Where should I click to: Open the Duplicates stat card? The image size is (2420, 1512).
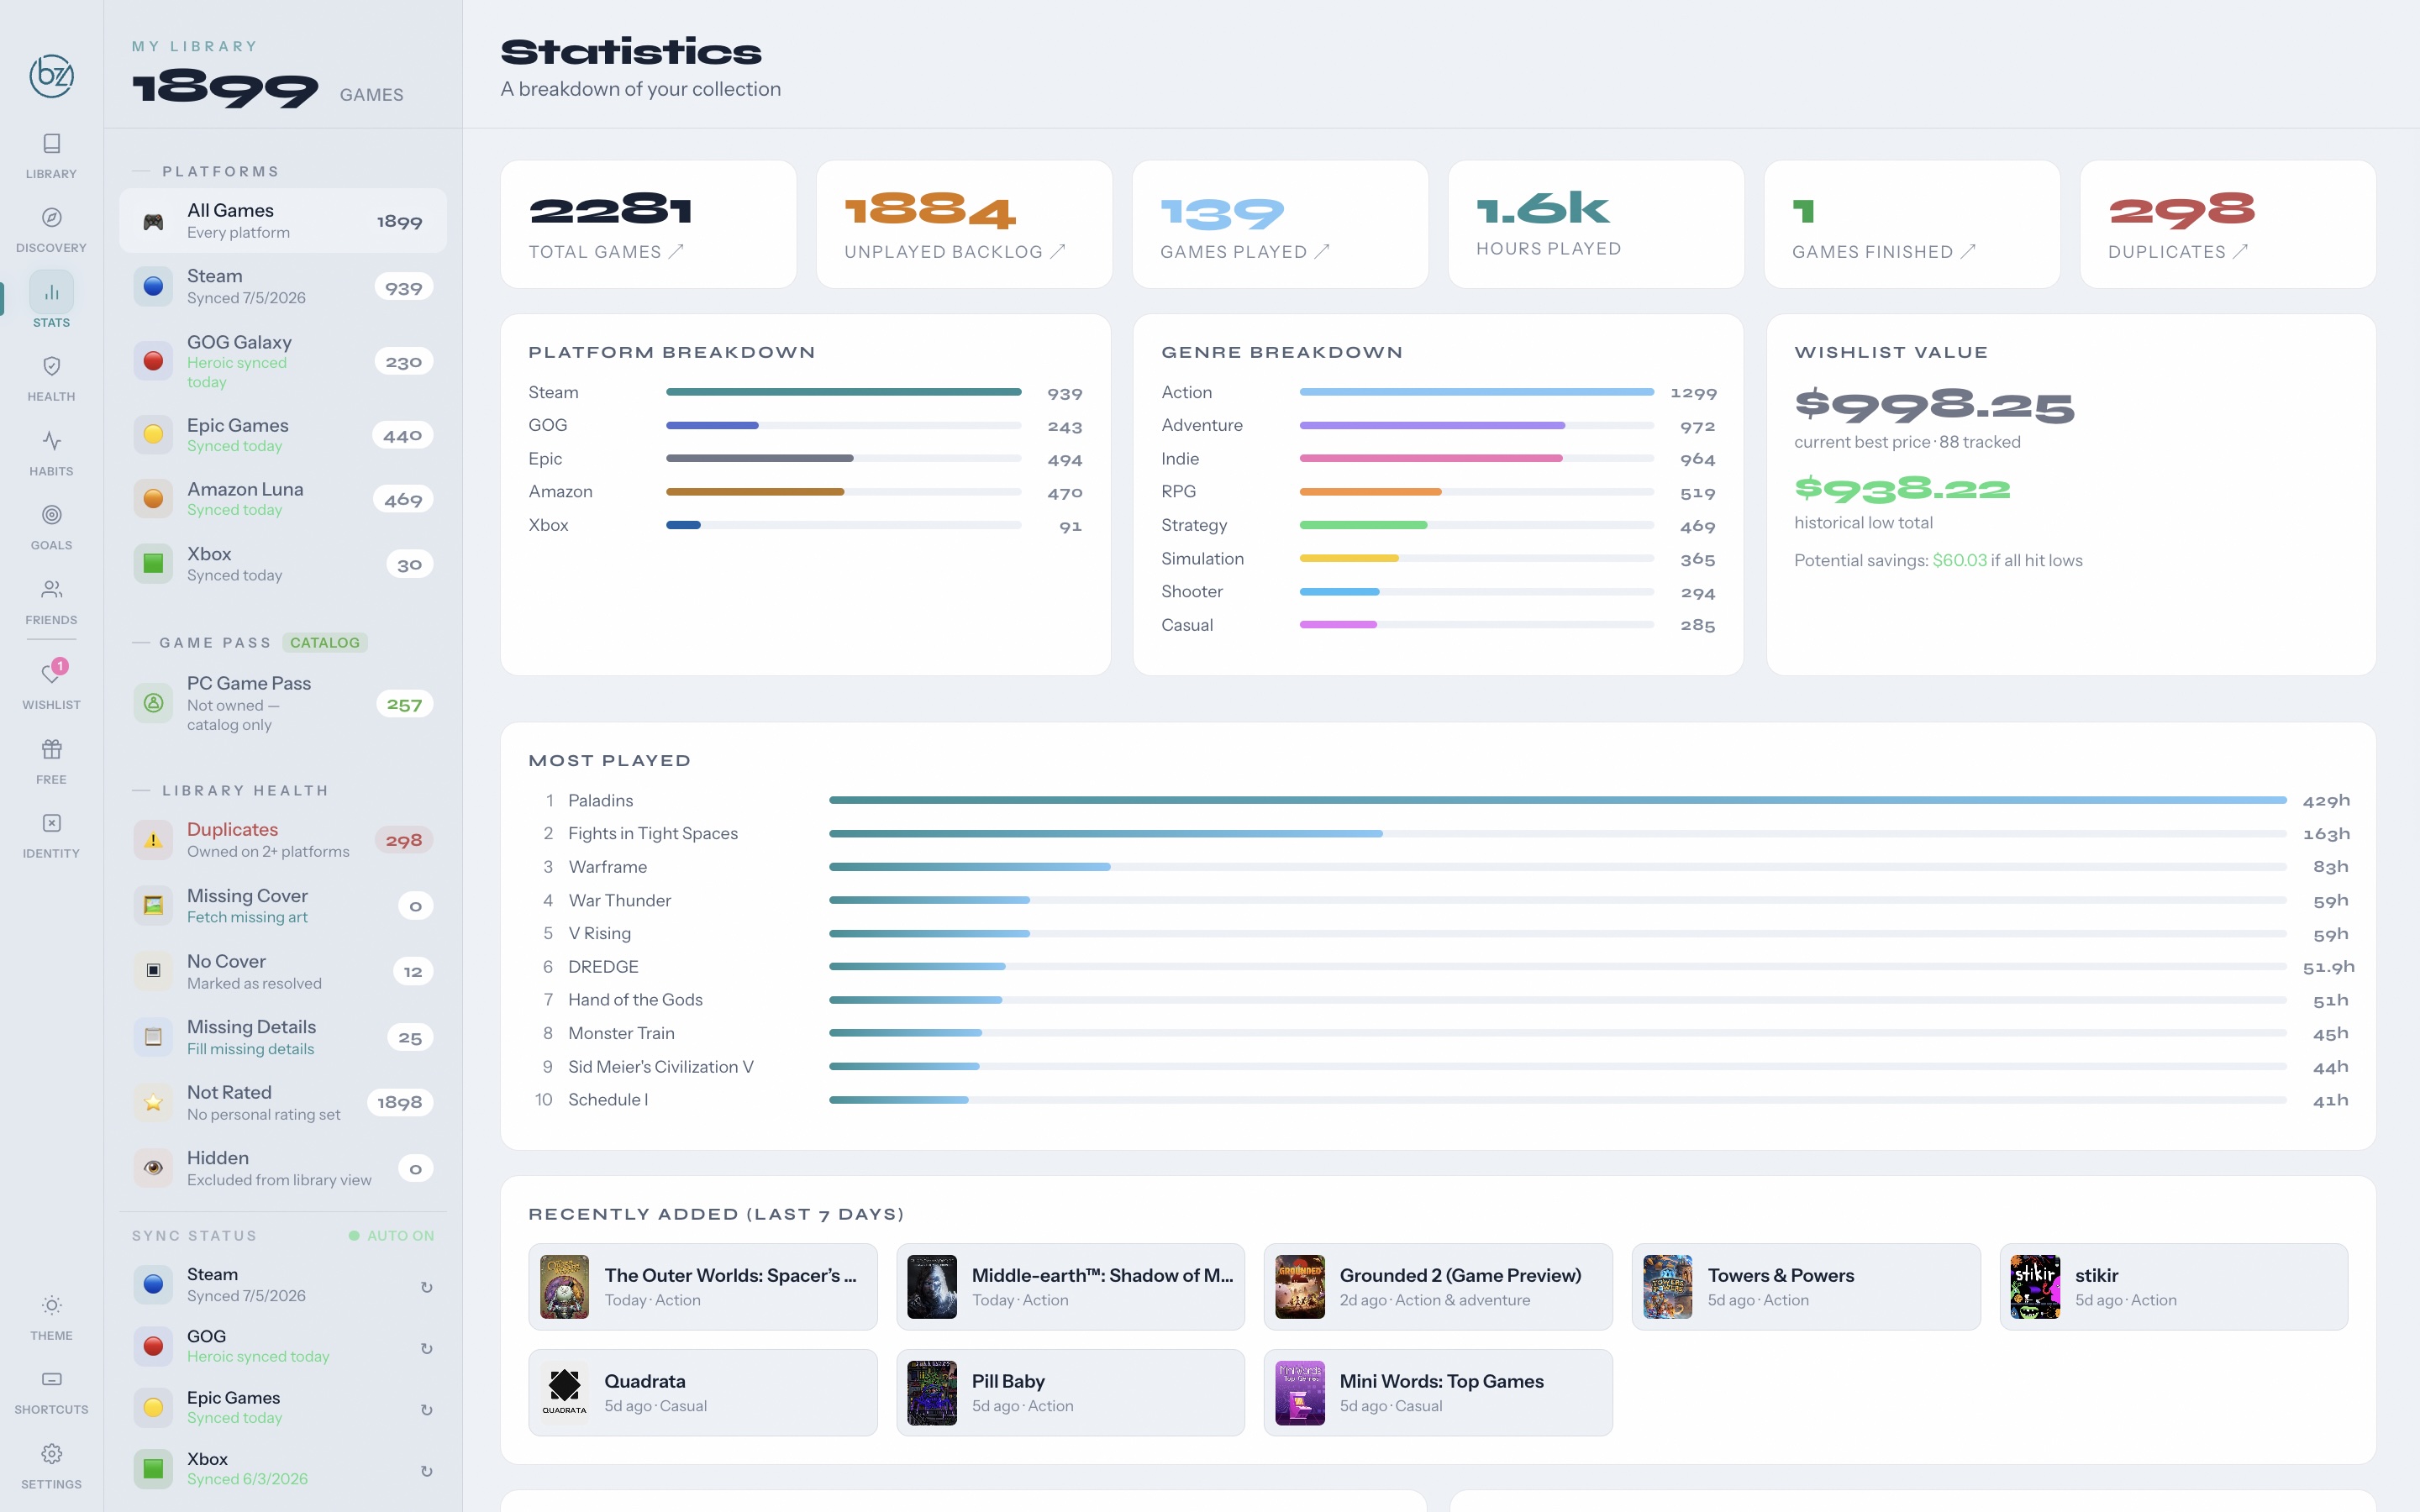click(x=2228, y=224)
